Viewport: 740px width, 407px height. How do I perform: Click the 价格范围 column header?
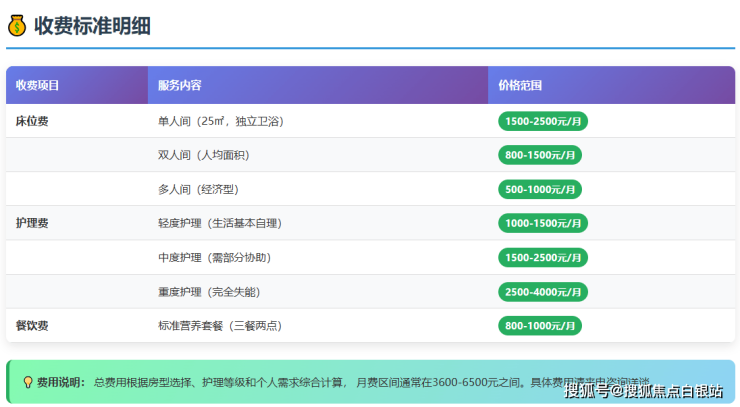520,86
